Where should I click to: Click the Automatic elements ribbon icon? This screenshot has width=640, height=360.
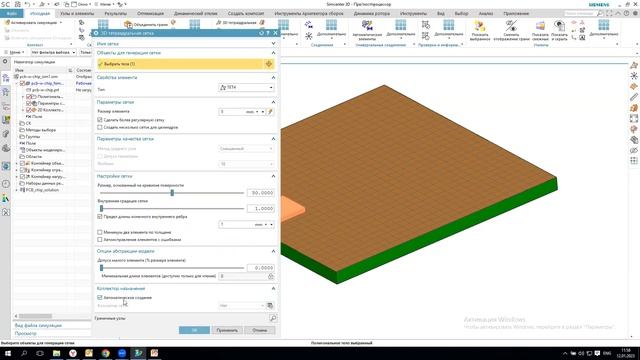[x=367, y=25]
